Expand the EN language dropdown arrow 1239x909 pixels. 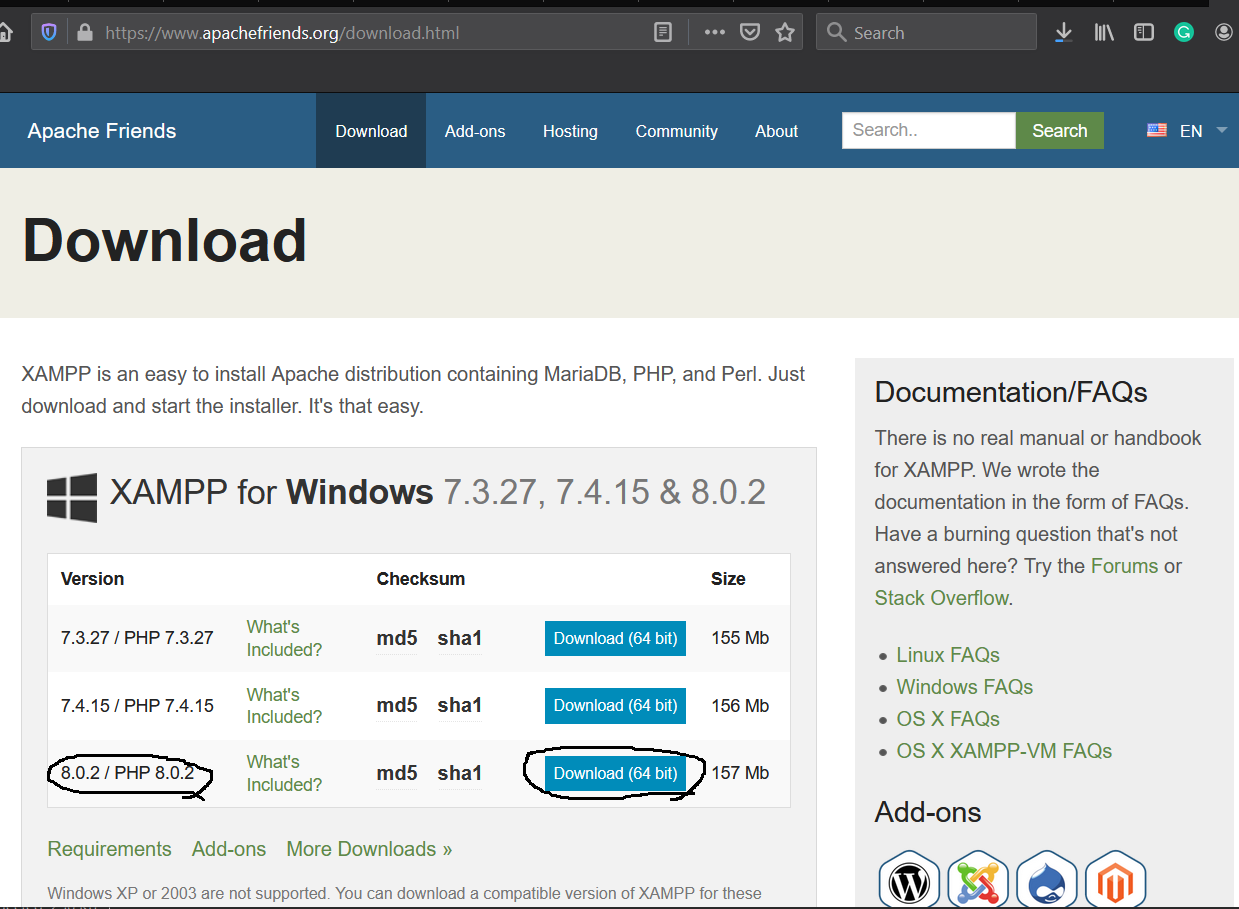(1221, 131)
